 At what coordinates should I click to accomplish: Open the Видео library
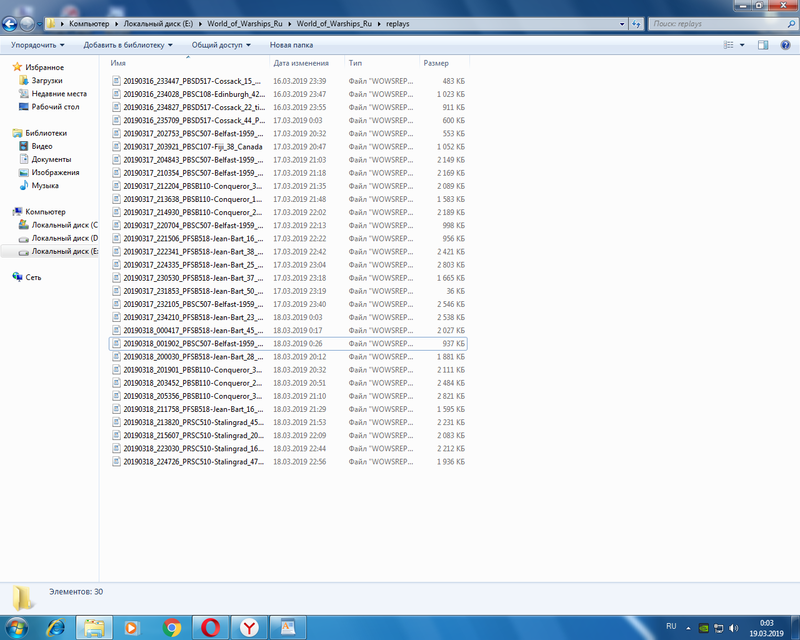[36, 146]
